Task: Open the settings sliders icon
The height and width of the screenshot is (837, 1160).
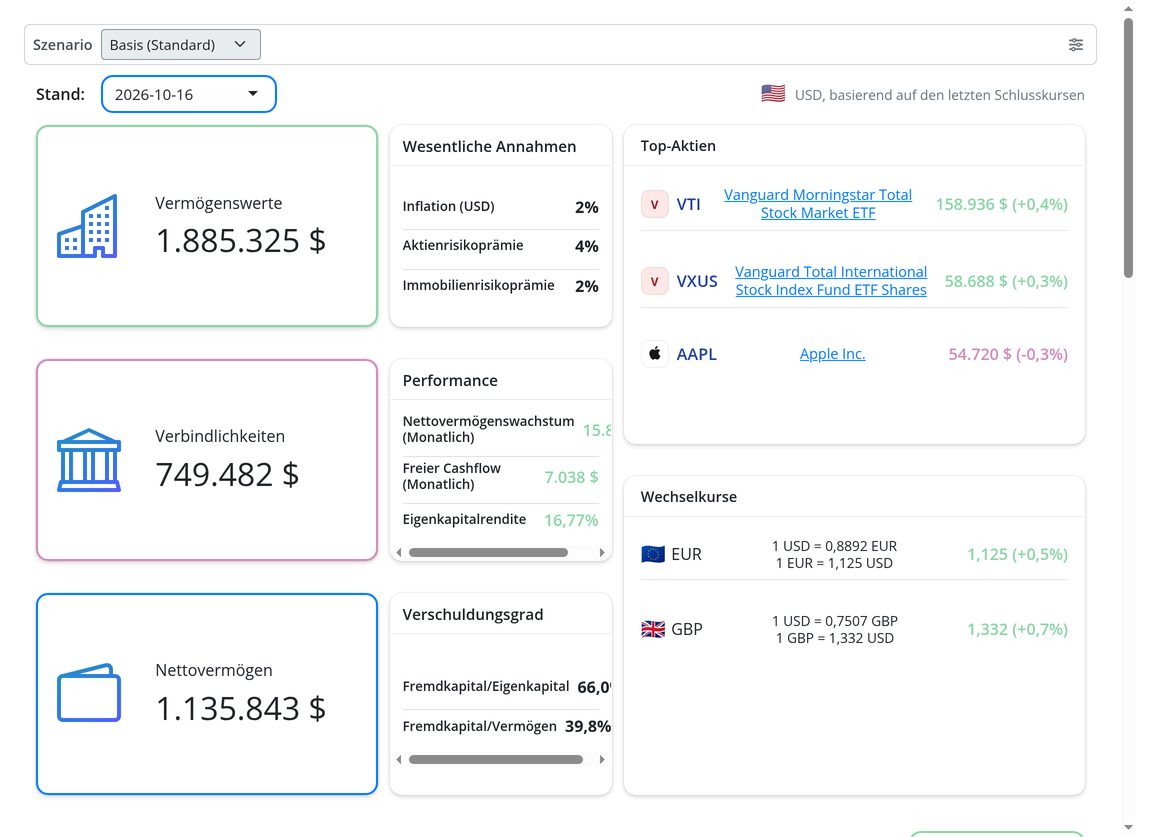Action: pos(1076,44)
